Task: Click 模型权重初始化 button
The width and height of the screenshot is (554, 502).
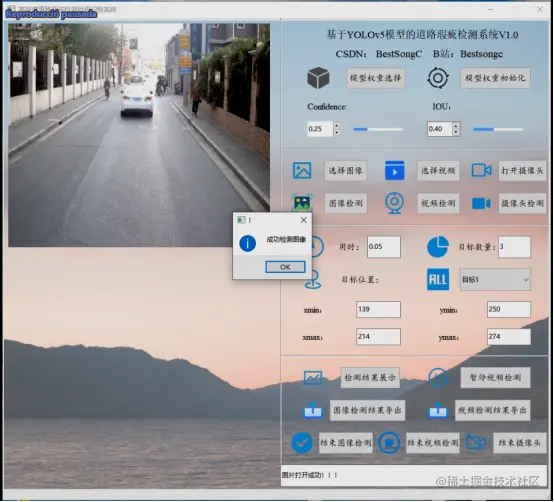Action: [x=495, y=78]
